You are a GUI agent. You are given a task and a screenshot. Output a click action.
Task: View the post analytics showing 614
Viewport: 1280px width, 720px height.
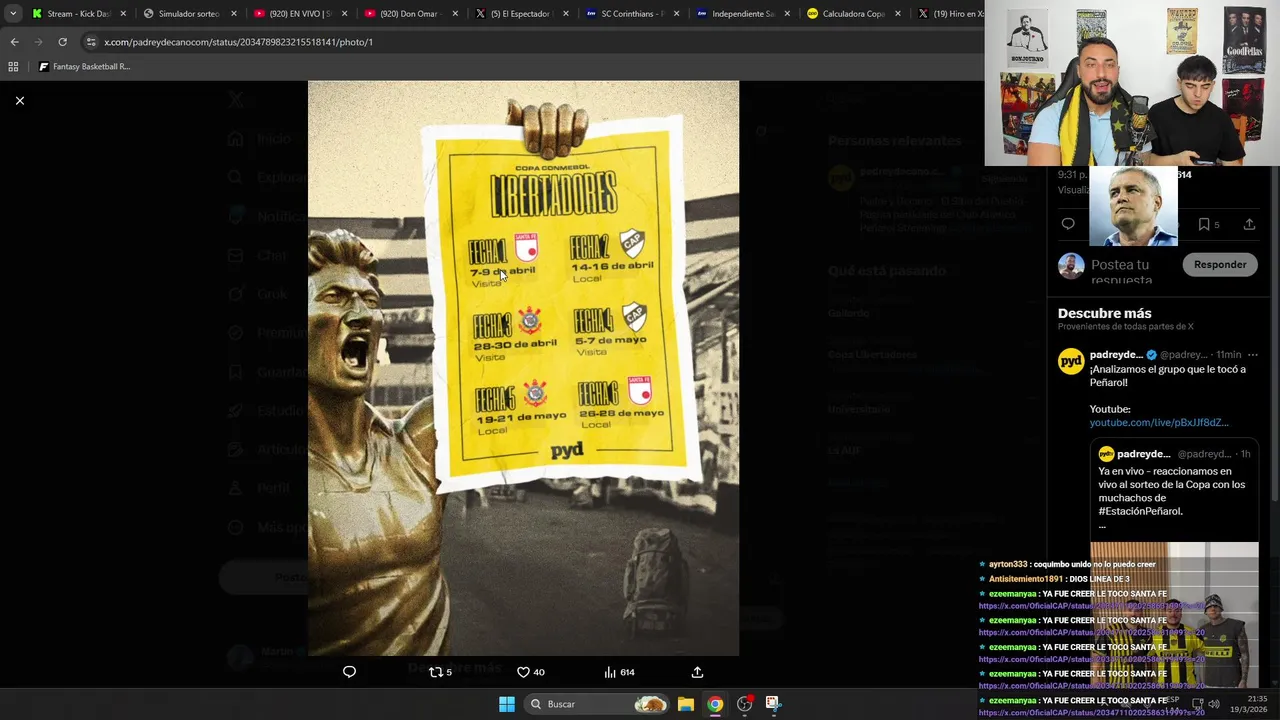(x=619, y=672)
